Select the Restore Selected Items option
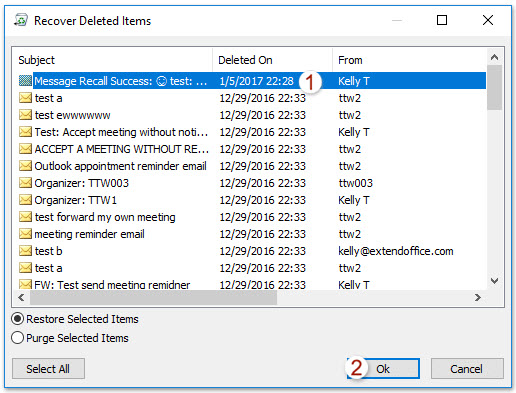This screenshot has height=393, width=516. tap(17, 319)
